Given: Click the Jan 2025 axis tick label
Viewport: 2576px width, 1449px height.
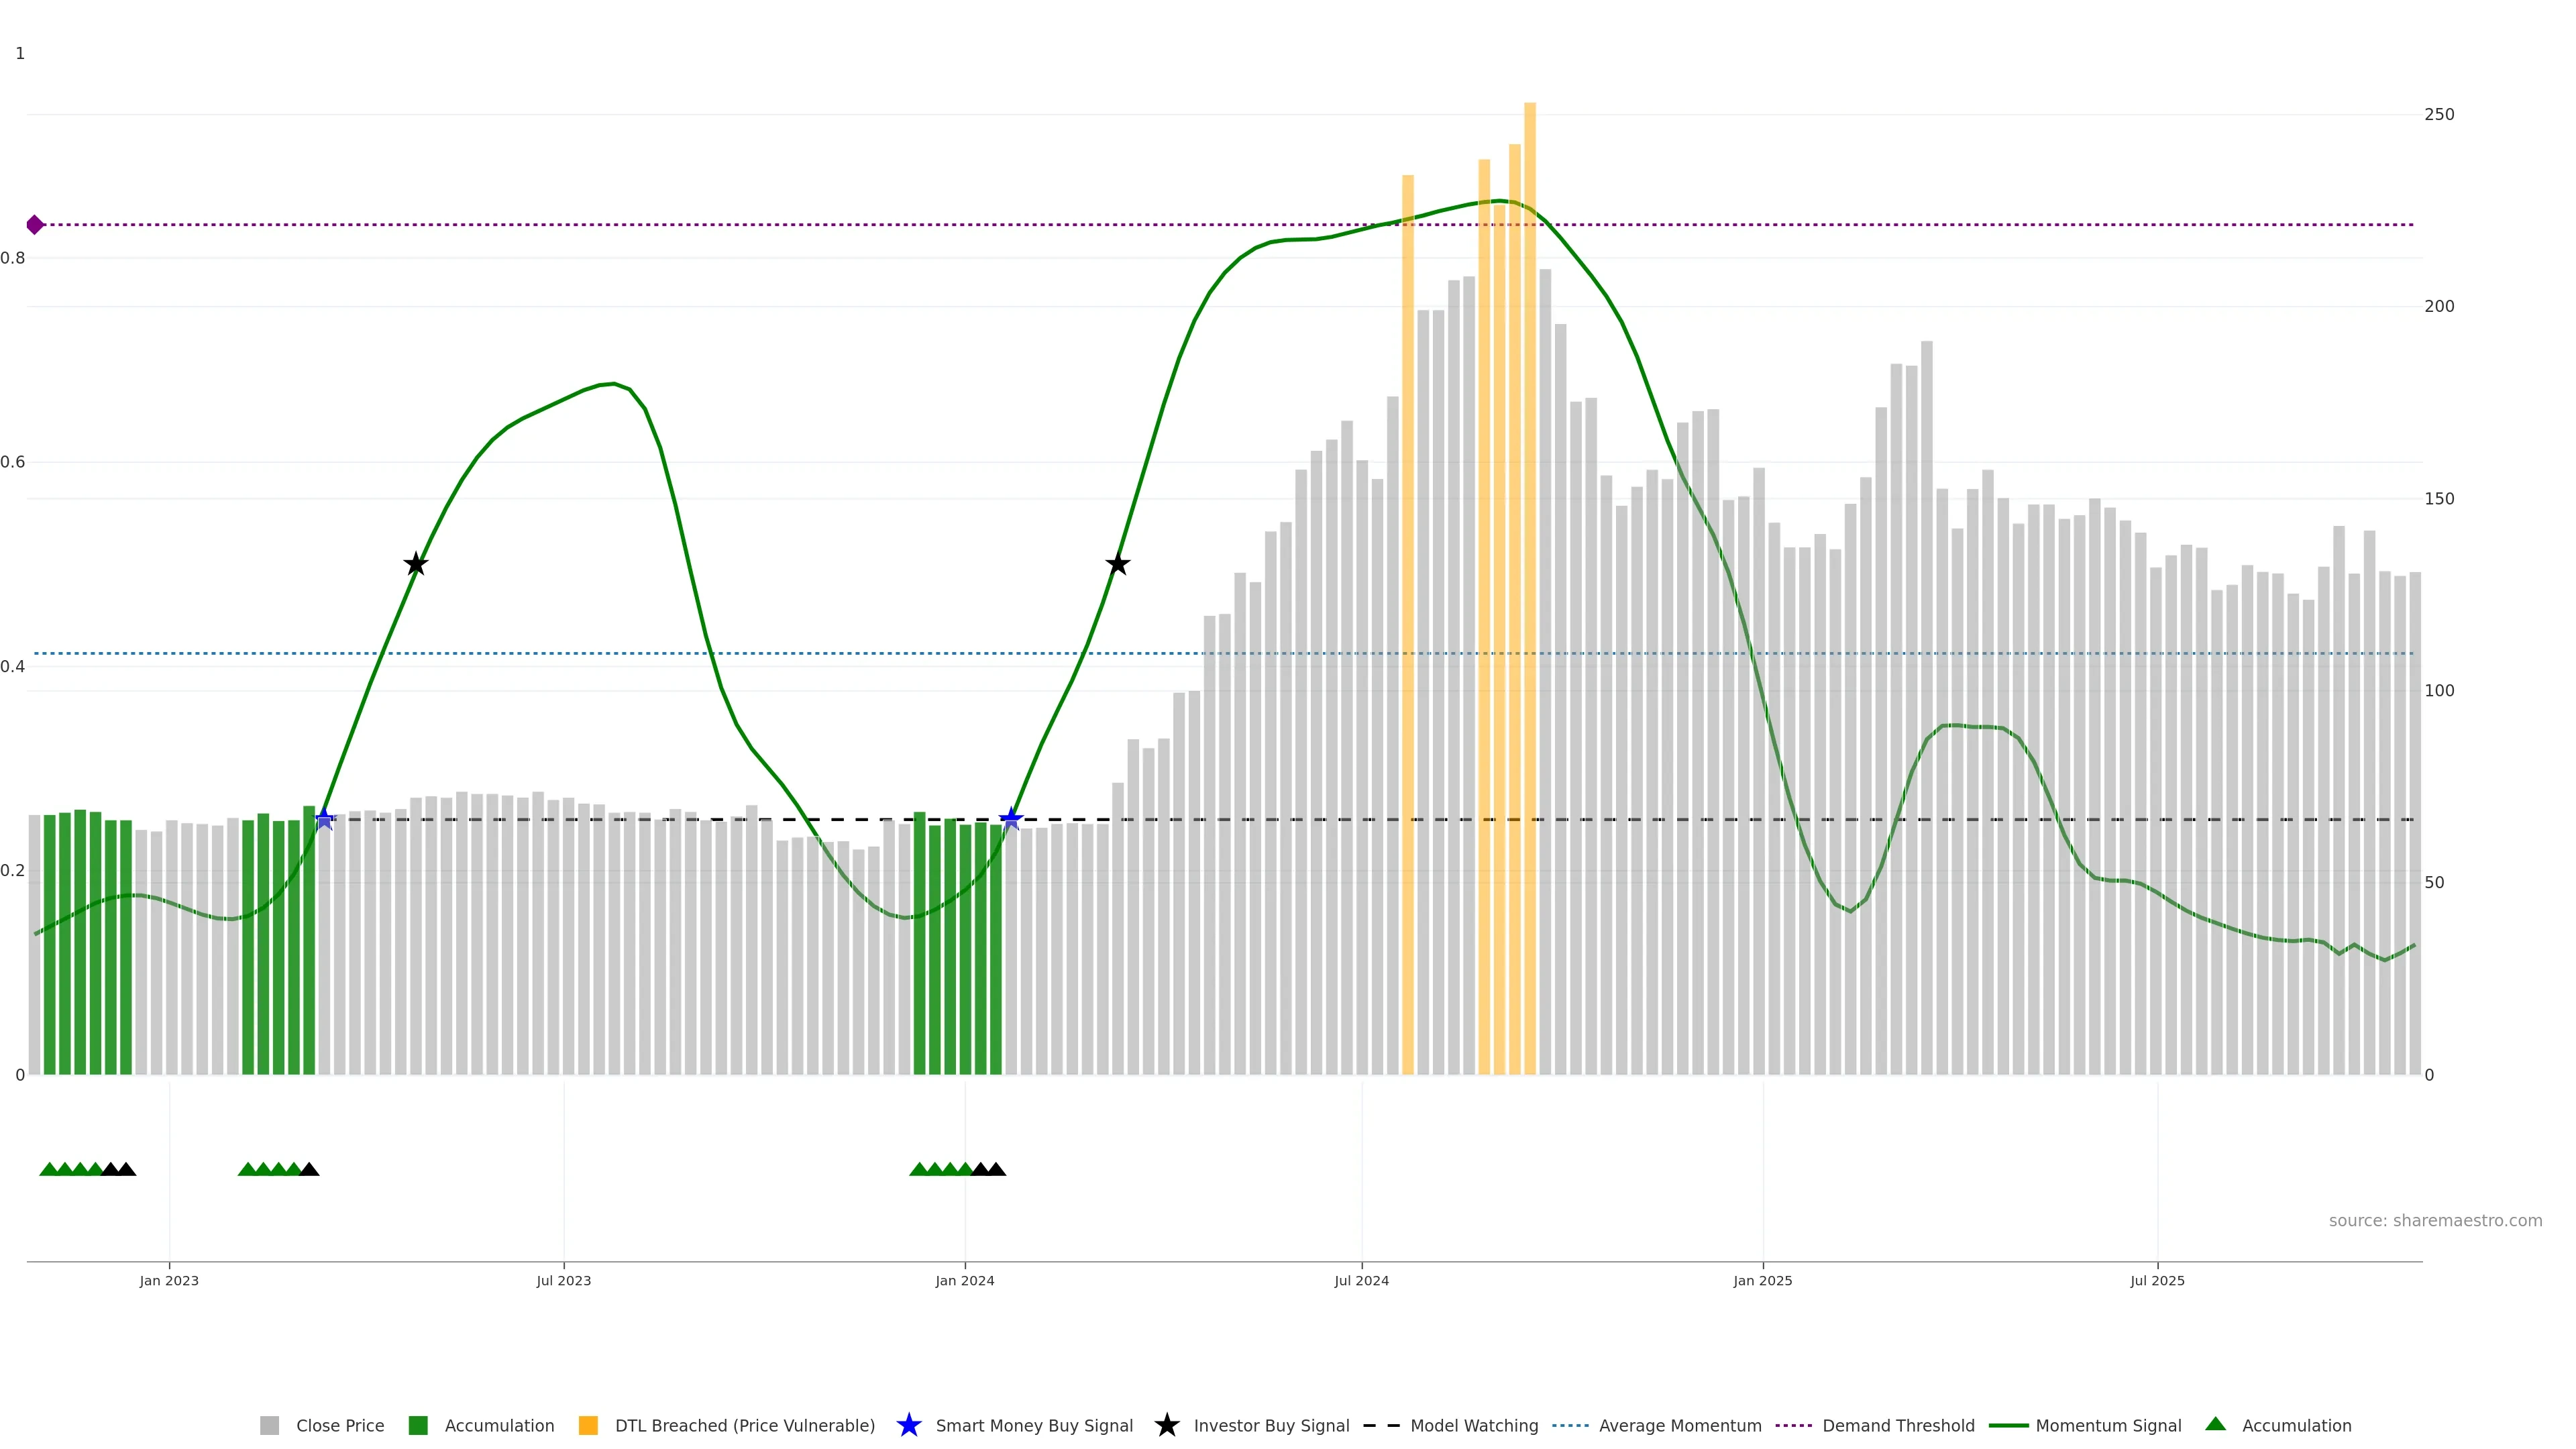Looking at the screenshot, I should click(x=1762, y=1281).
